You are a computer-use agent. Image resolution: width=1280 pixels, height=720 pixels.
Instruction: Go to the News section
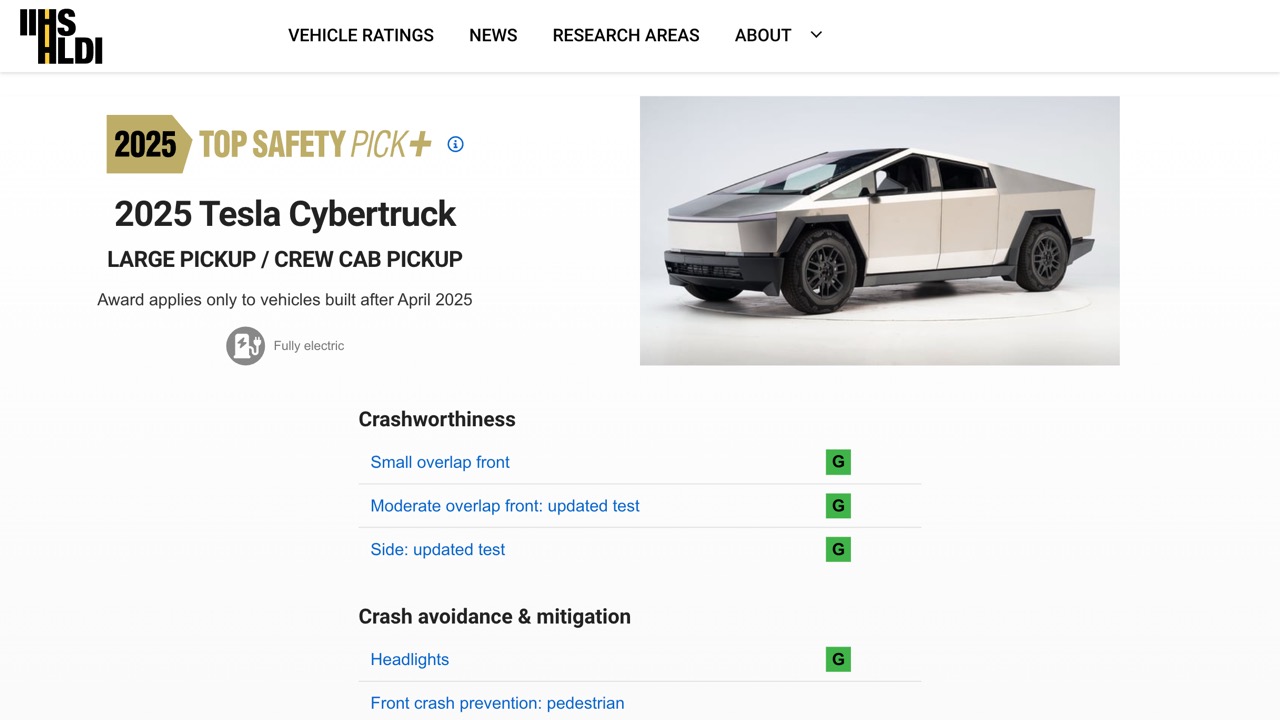pos(493,35)
